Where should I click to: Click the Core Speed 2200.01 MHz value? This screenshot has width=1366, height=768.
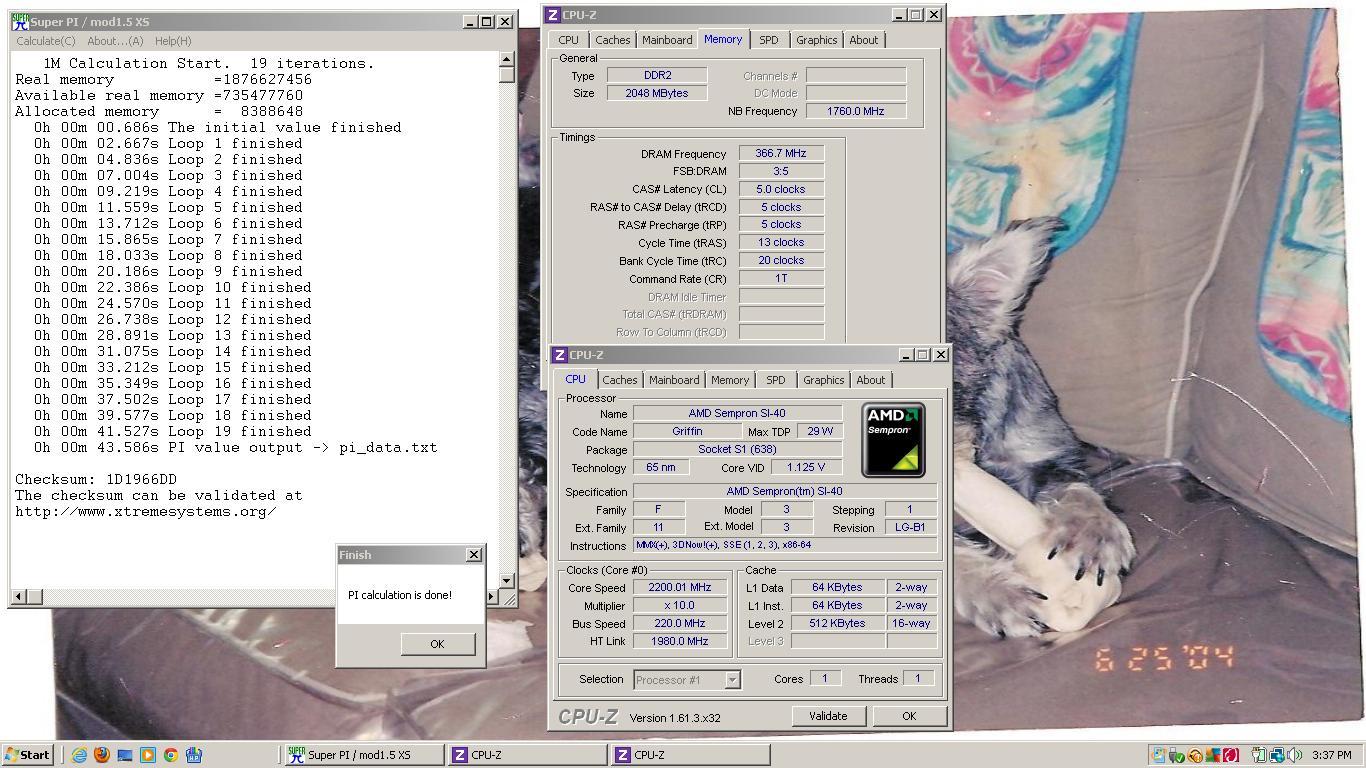680,588
